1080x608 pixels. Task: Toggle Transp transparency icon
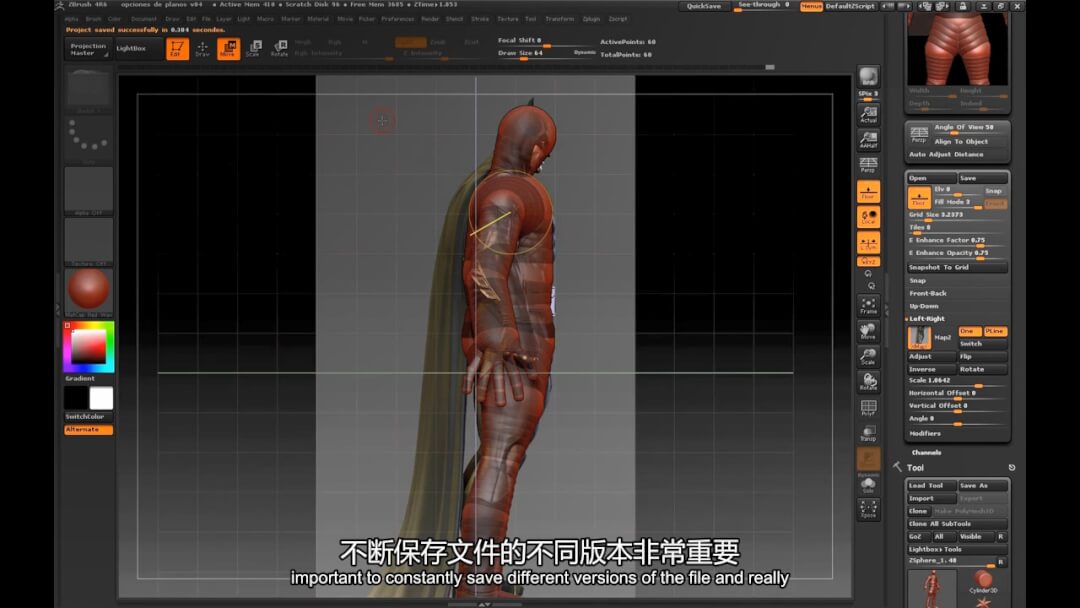click(x=869, y=433)
